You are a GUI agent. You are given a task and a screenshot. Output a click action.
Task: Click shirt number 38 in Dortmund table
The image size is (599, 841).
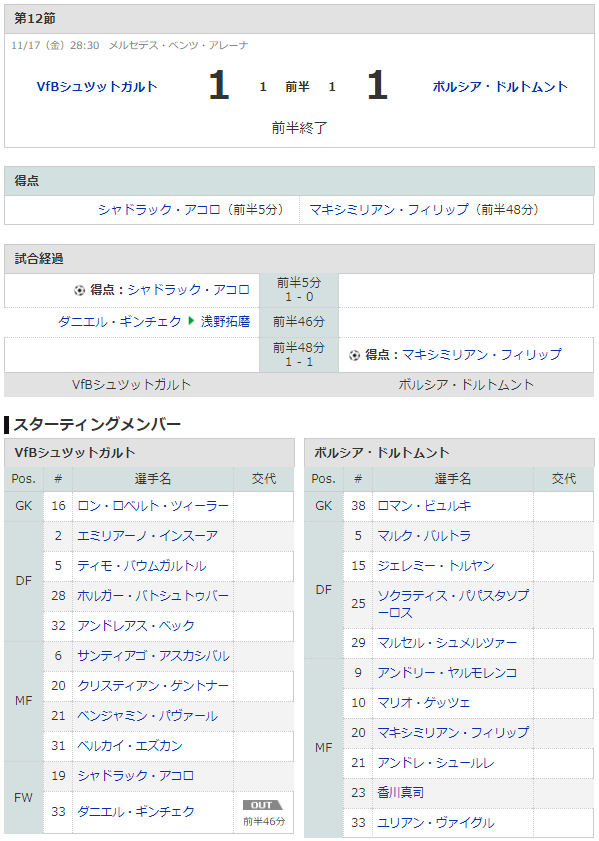click(358, 506)
